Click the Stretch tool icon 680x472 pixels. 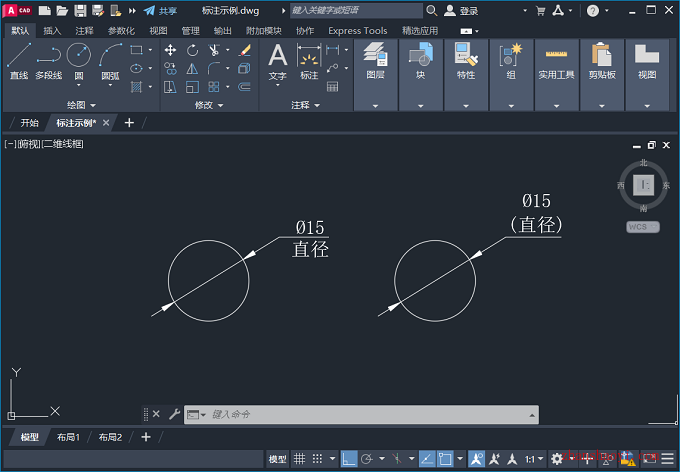click(x=170, y=87)
